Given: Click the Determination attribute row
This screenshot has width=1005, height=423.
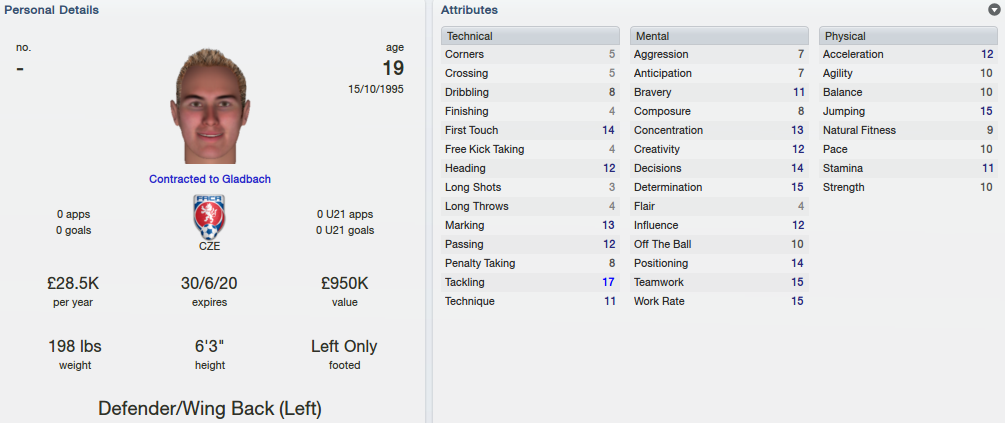Looking at the screenshot, I should (x=719, y=187).
